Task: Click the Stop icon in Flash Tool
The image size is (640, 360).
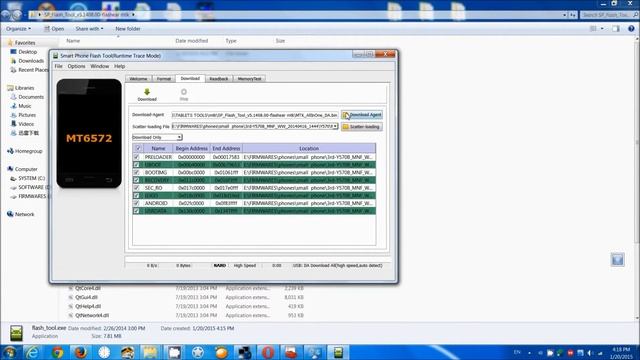Action: click(x=184, y=92)
